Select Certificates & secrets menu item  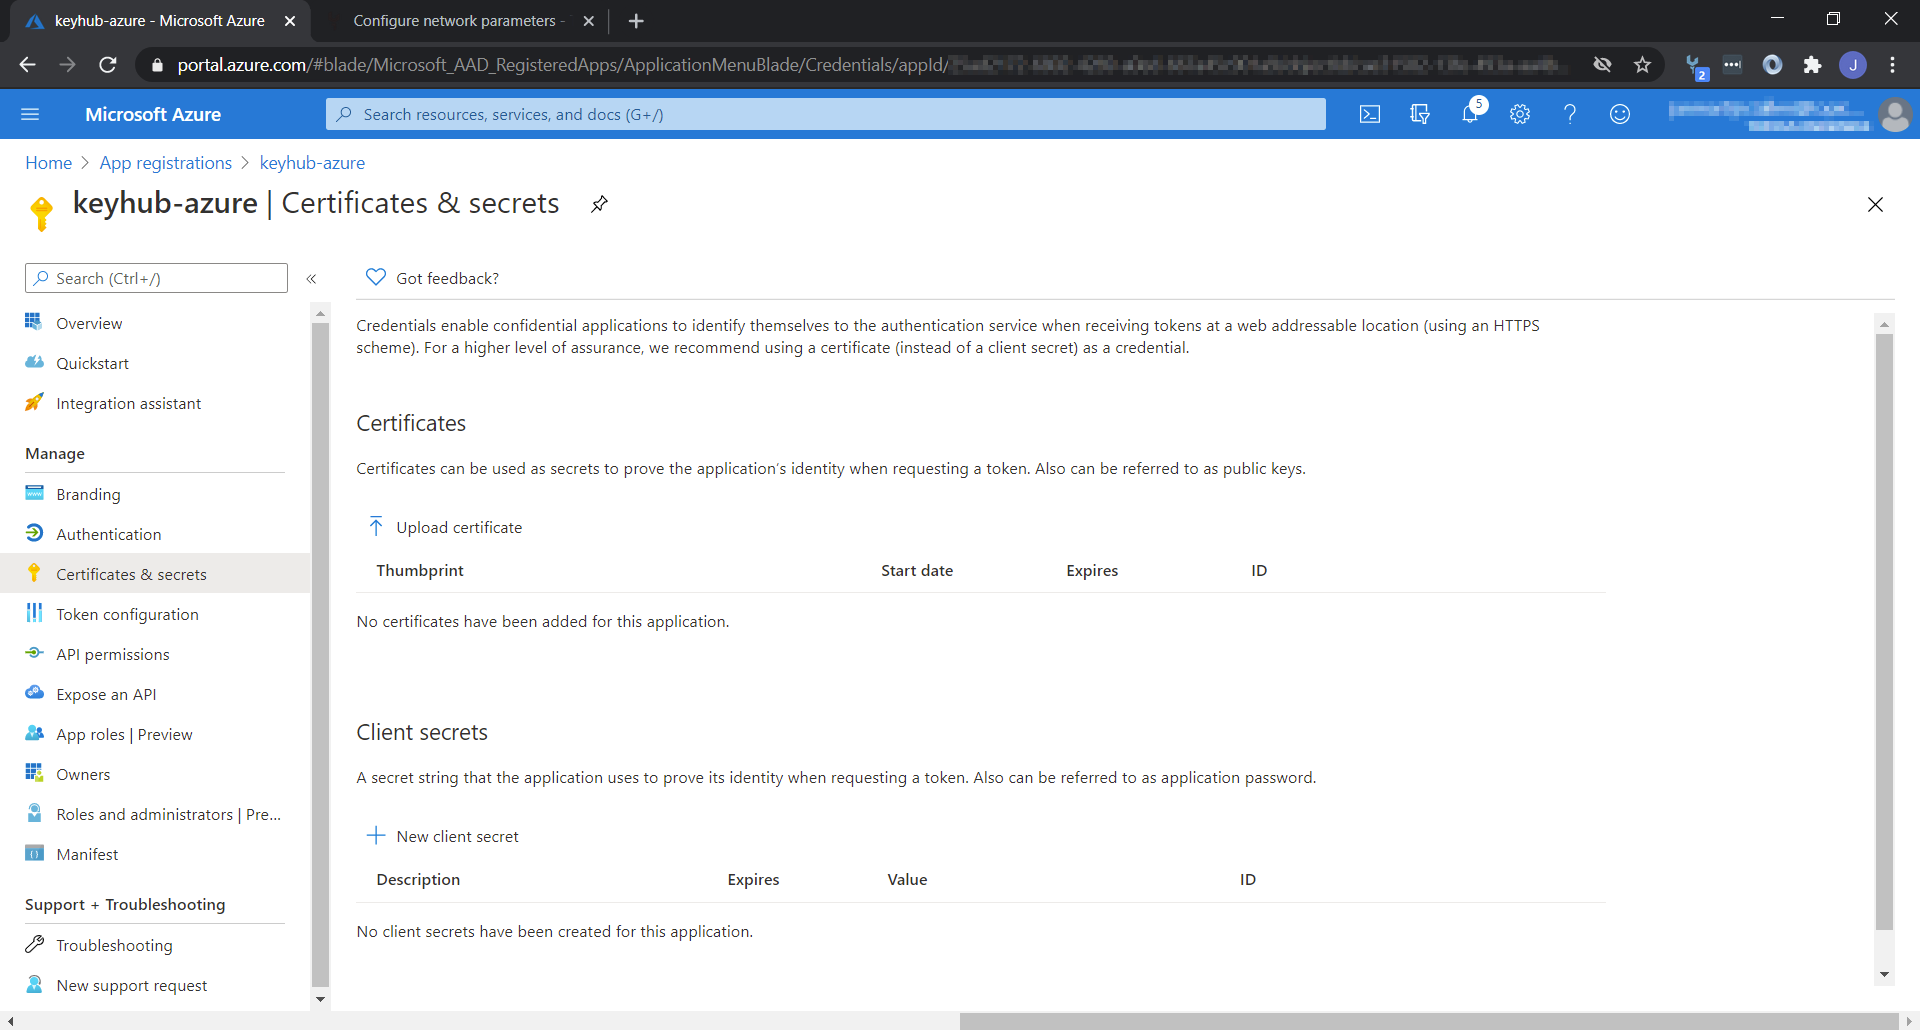155,574
